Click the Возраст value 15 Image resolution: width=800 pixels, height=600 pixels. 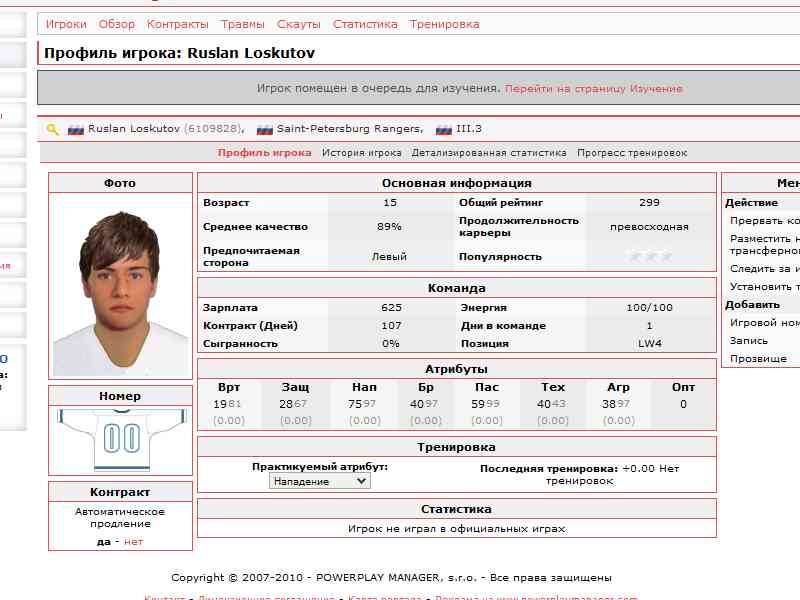click(x=390, y=203)
